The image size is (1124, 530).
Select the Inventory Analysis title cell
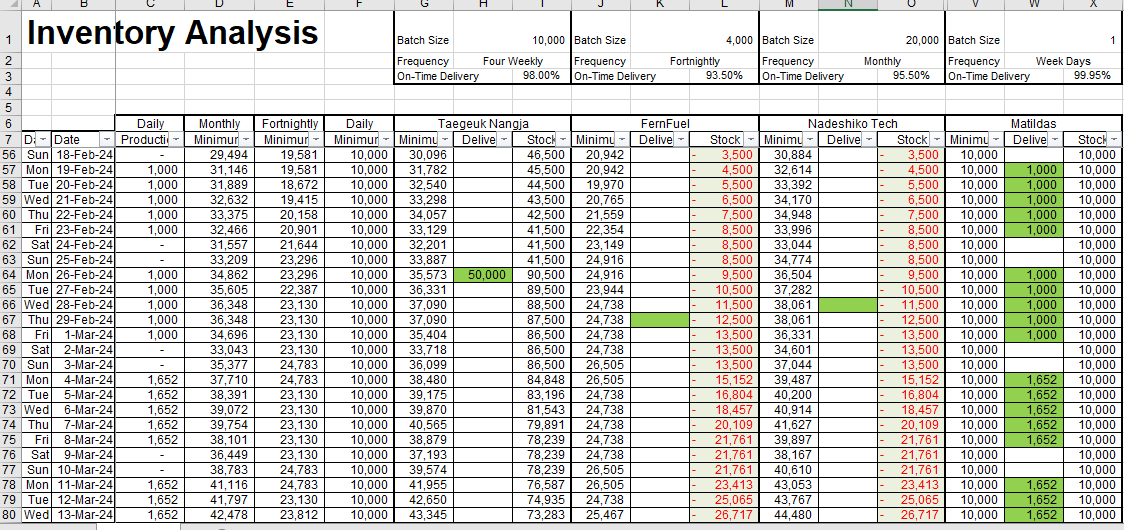point(172,32)
